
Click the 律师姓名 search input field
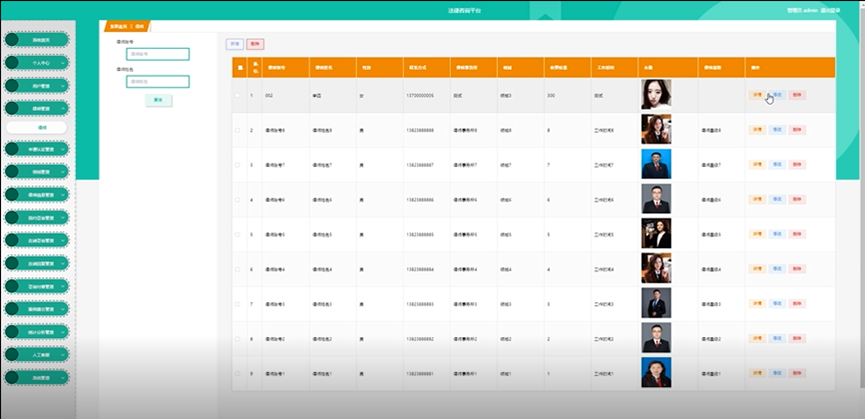click(158, 82)
